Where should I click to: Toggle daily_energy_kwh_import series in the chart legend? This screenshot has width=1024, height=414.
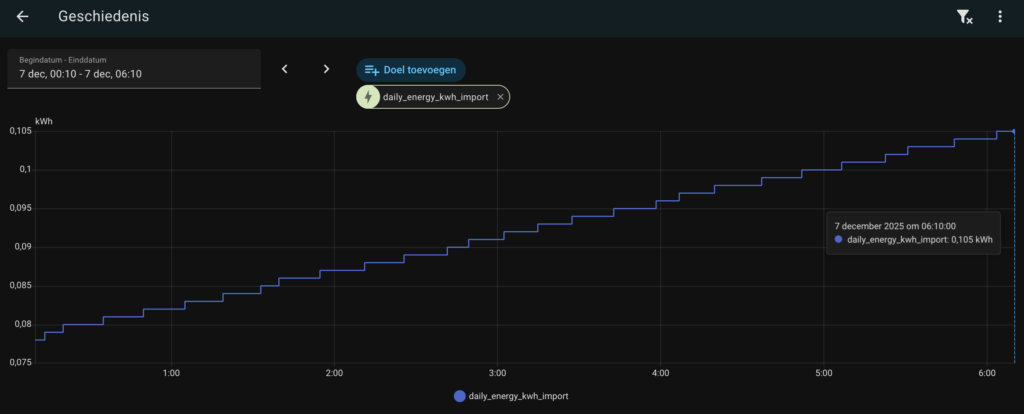[x=518, y=396]
